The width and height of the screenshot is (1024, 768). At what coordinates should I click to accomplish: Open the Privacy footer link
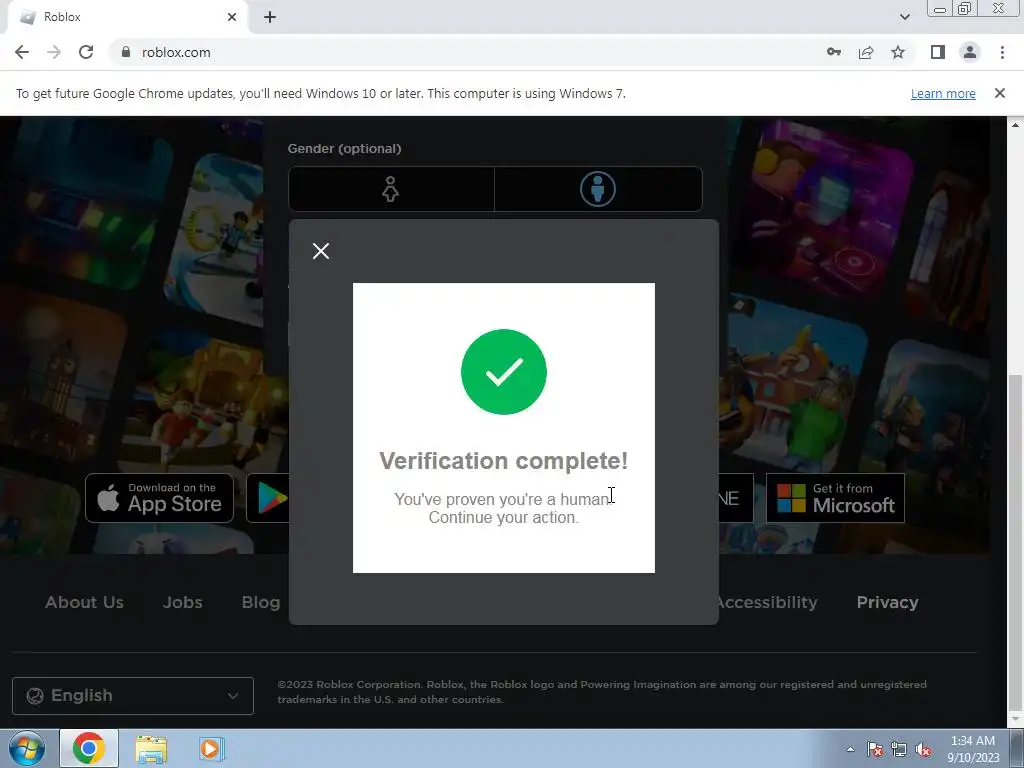tap(888, 602)
